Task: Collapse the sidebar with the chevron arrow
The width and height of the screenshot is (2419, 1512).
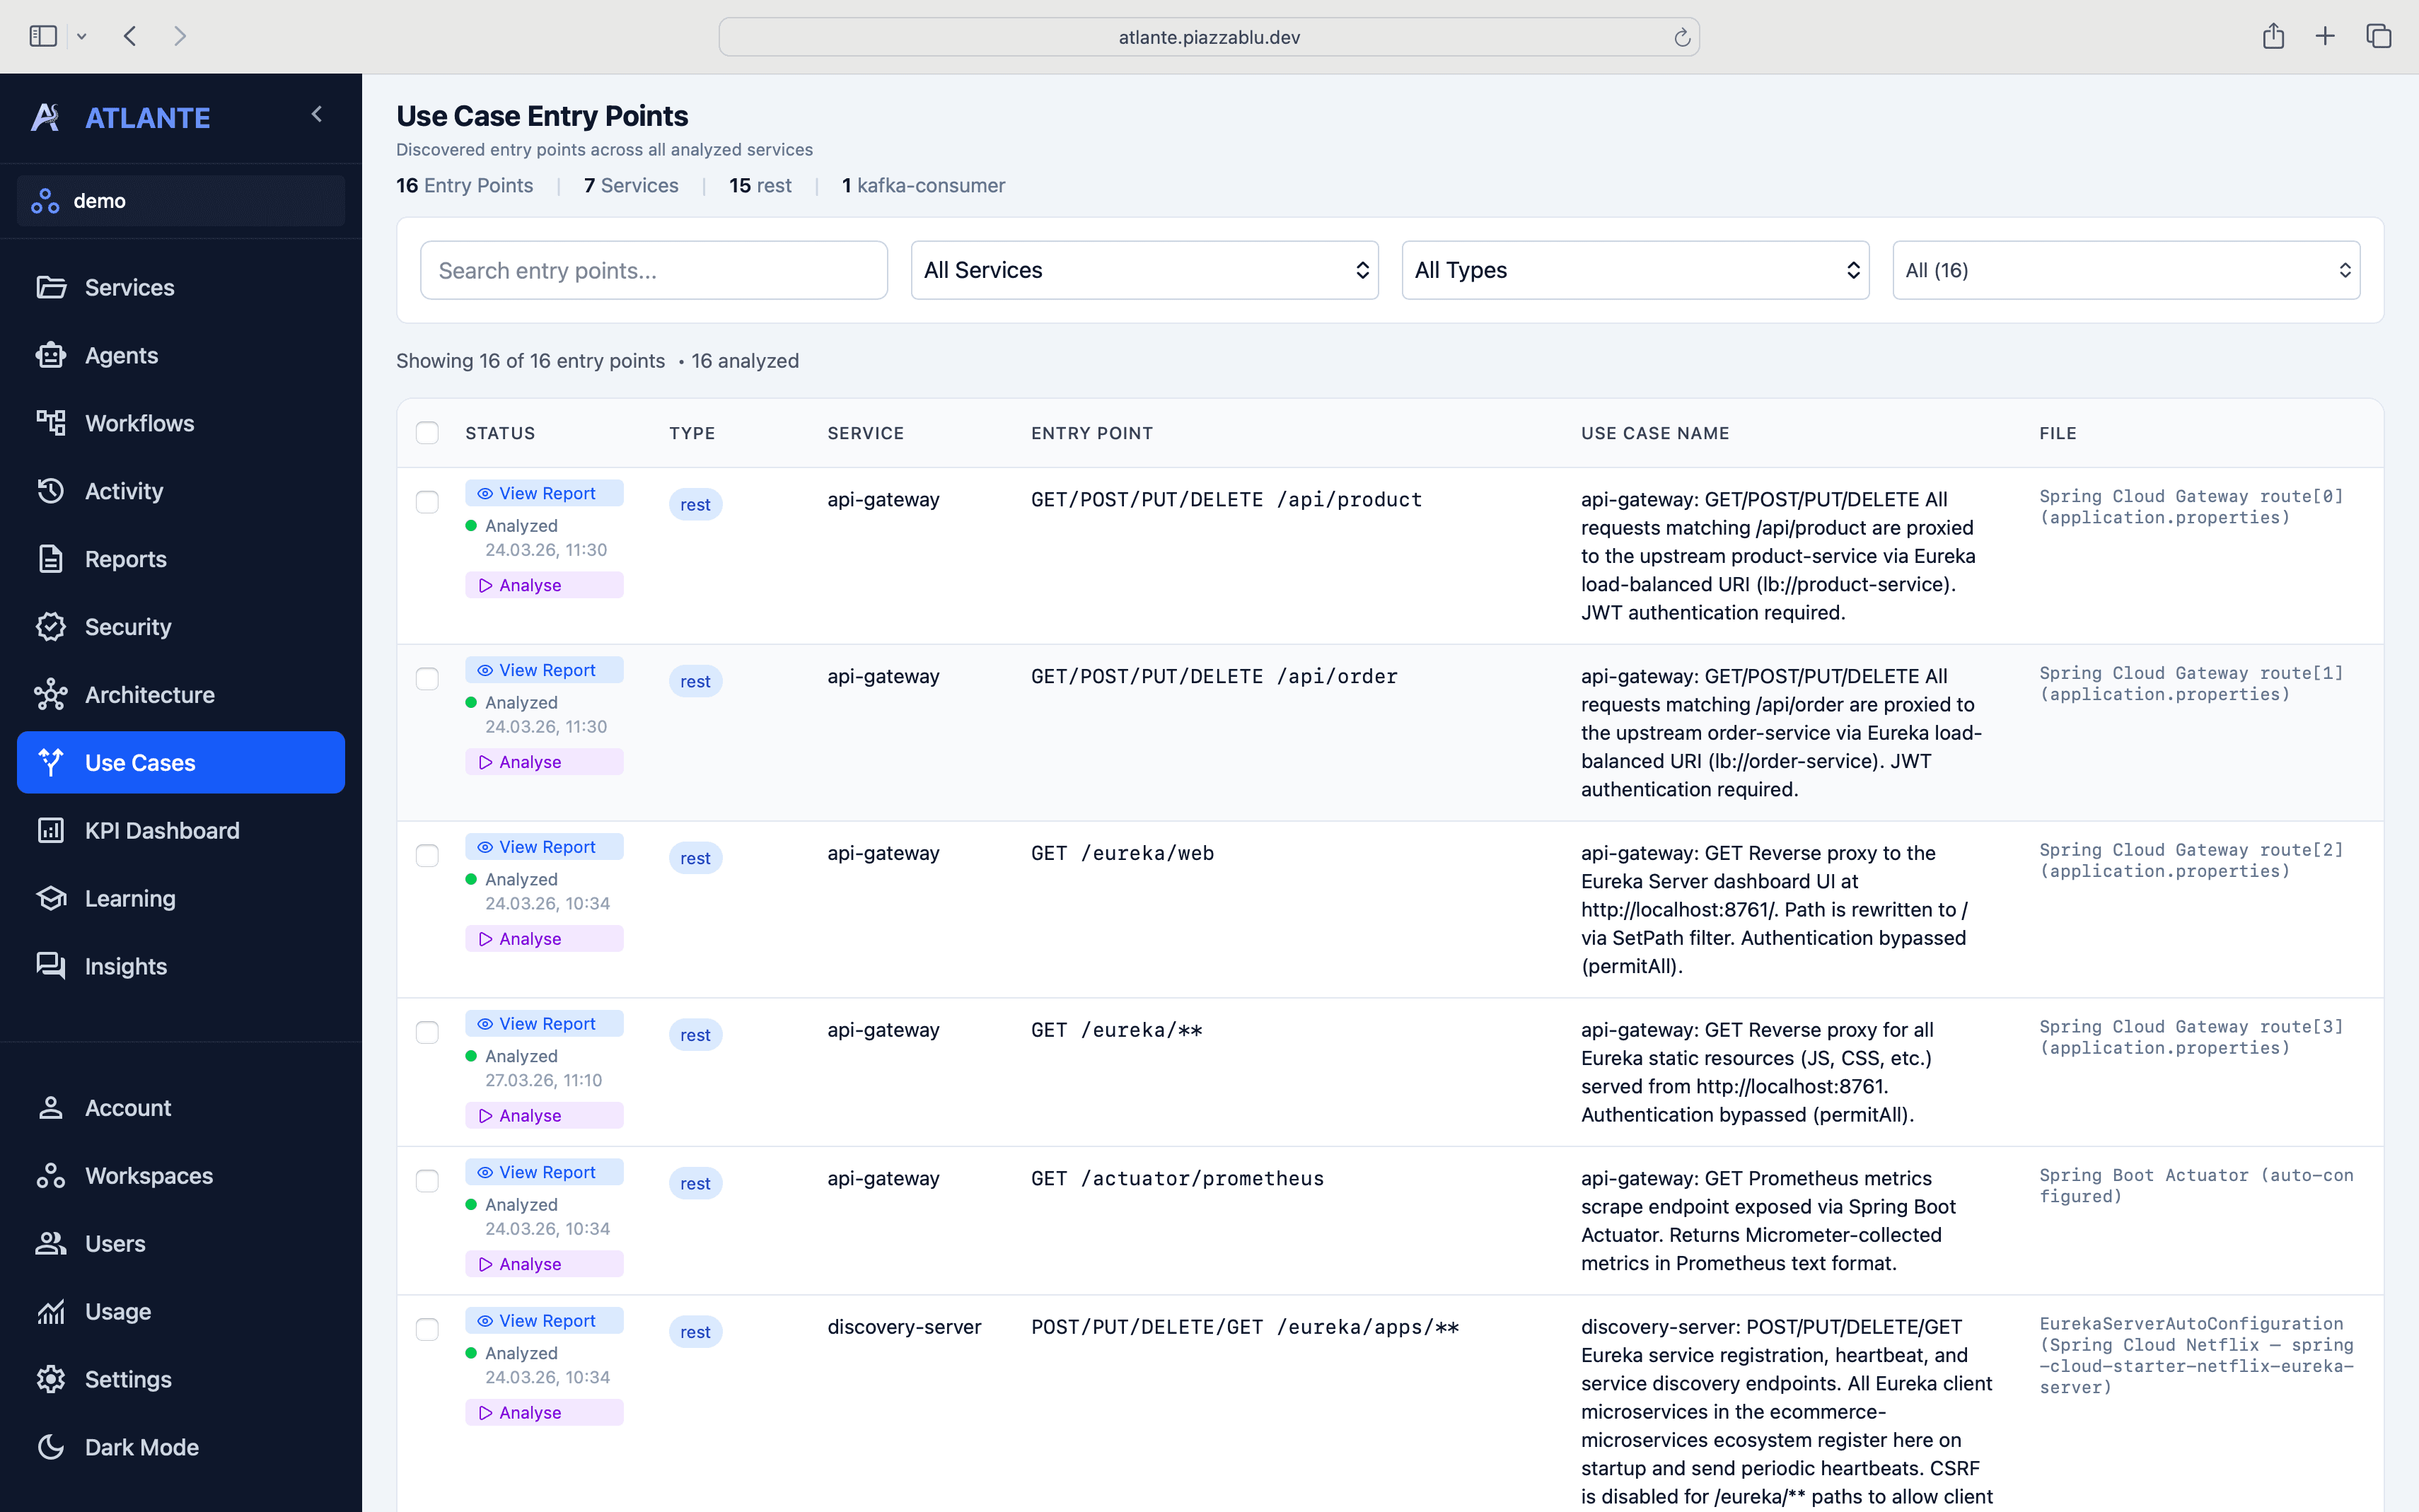Action: tap(317, 114)
